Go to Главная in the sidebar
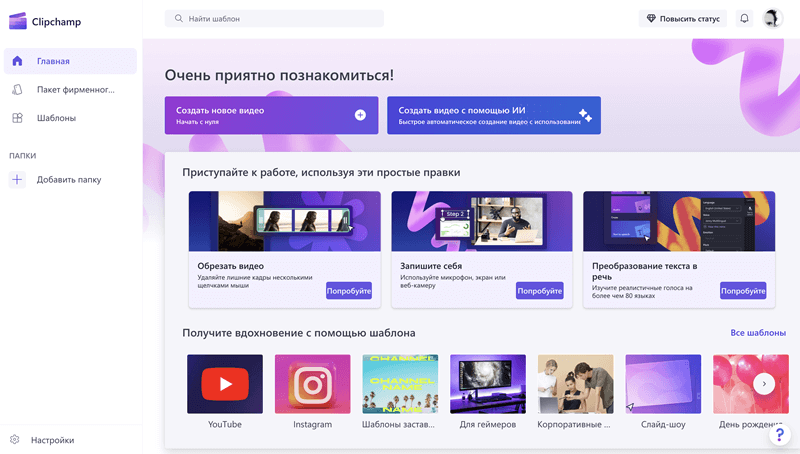 (70, 61)
